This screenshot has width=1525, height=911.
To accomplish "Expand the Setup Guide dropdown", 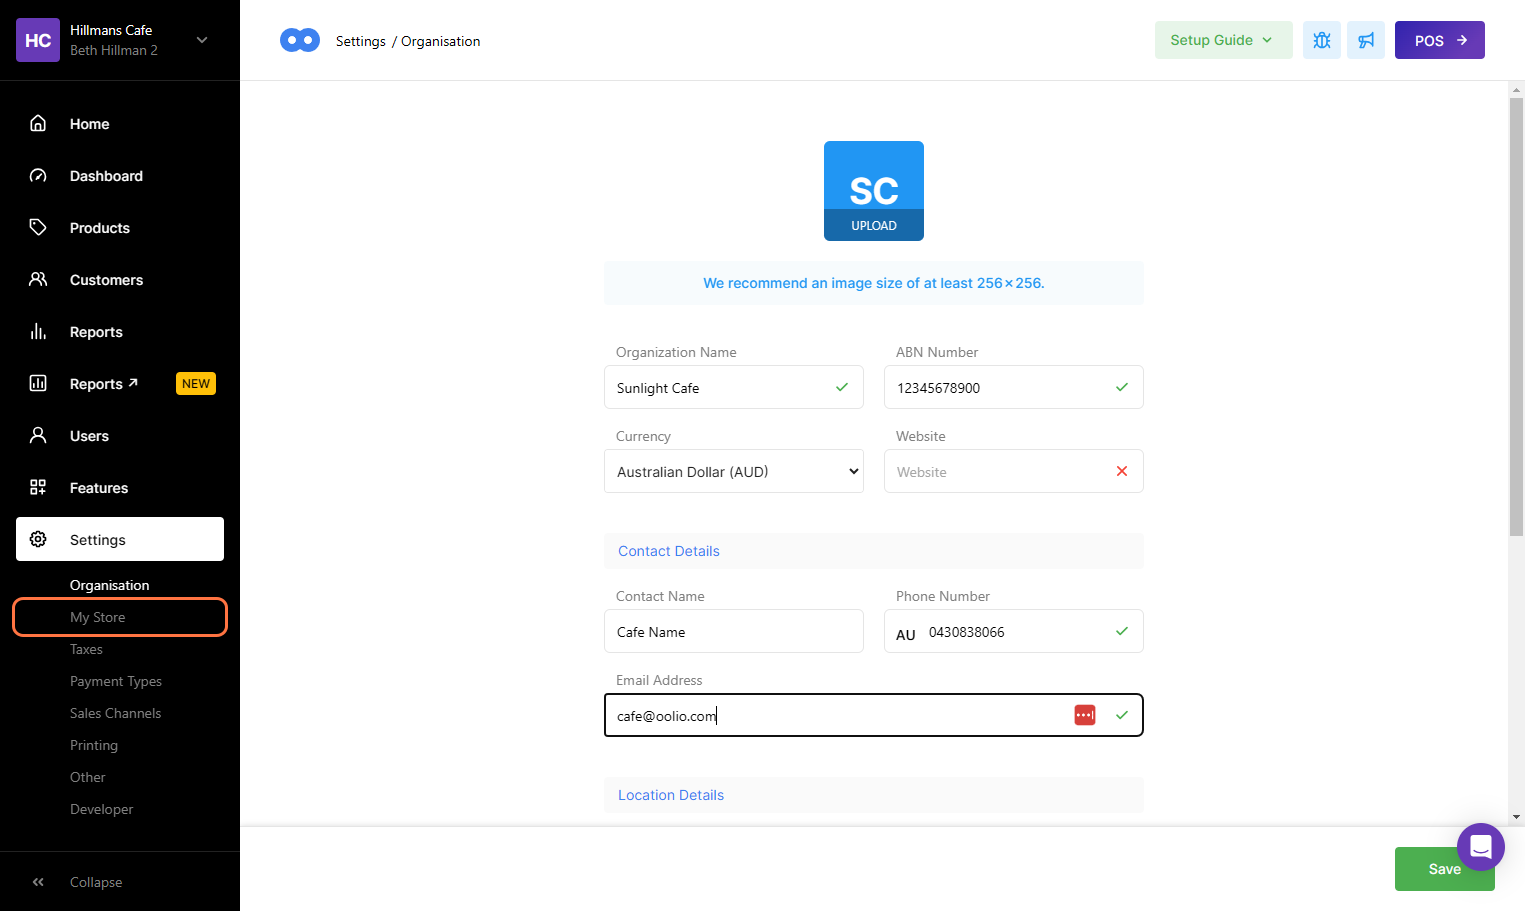I will (x=1222, y=40).
